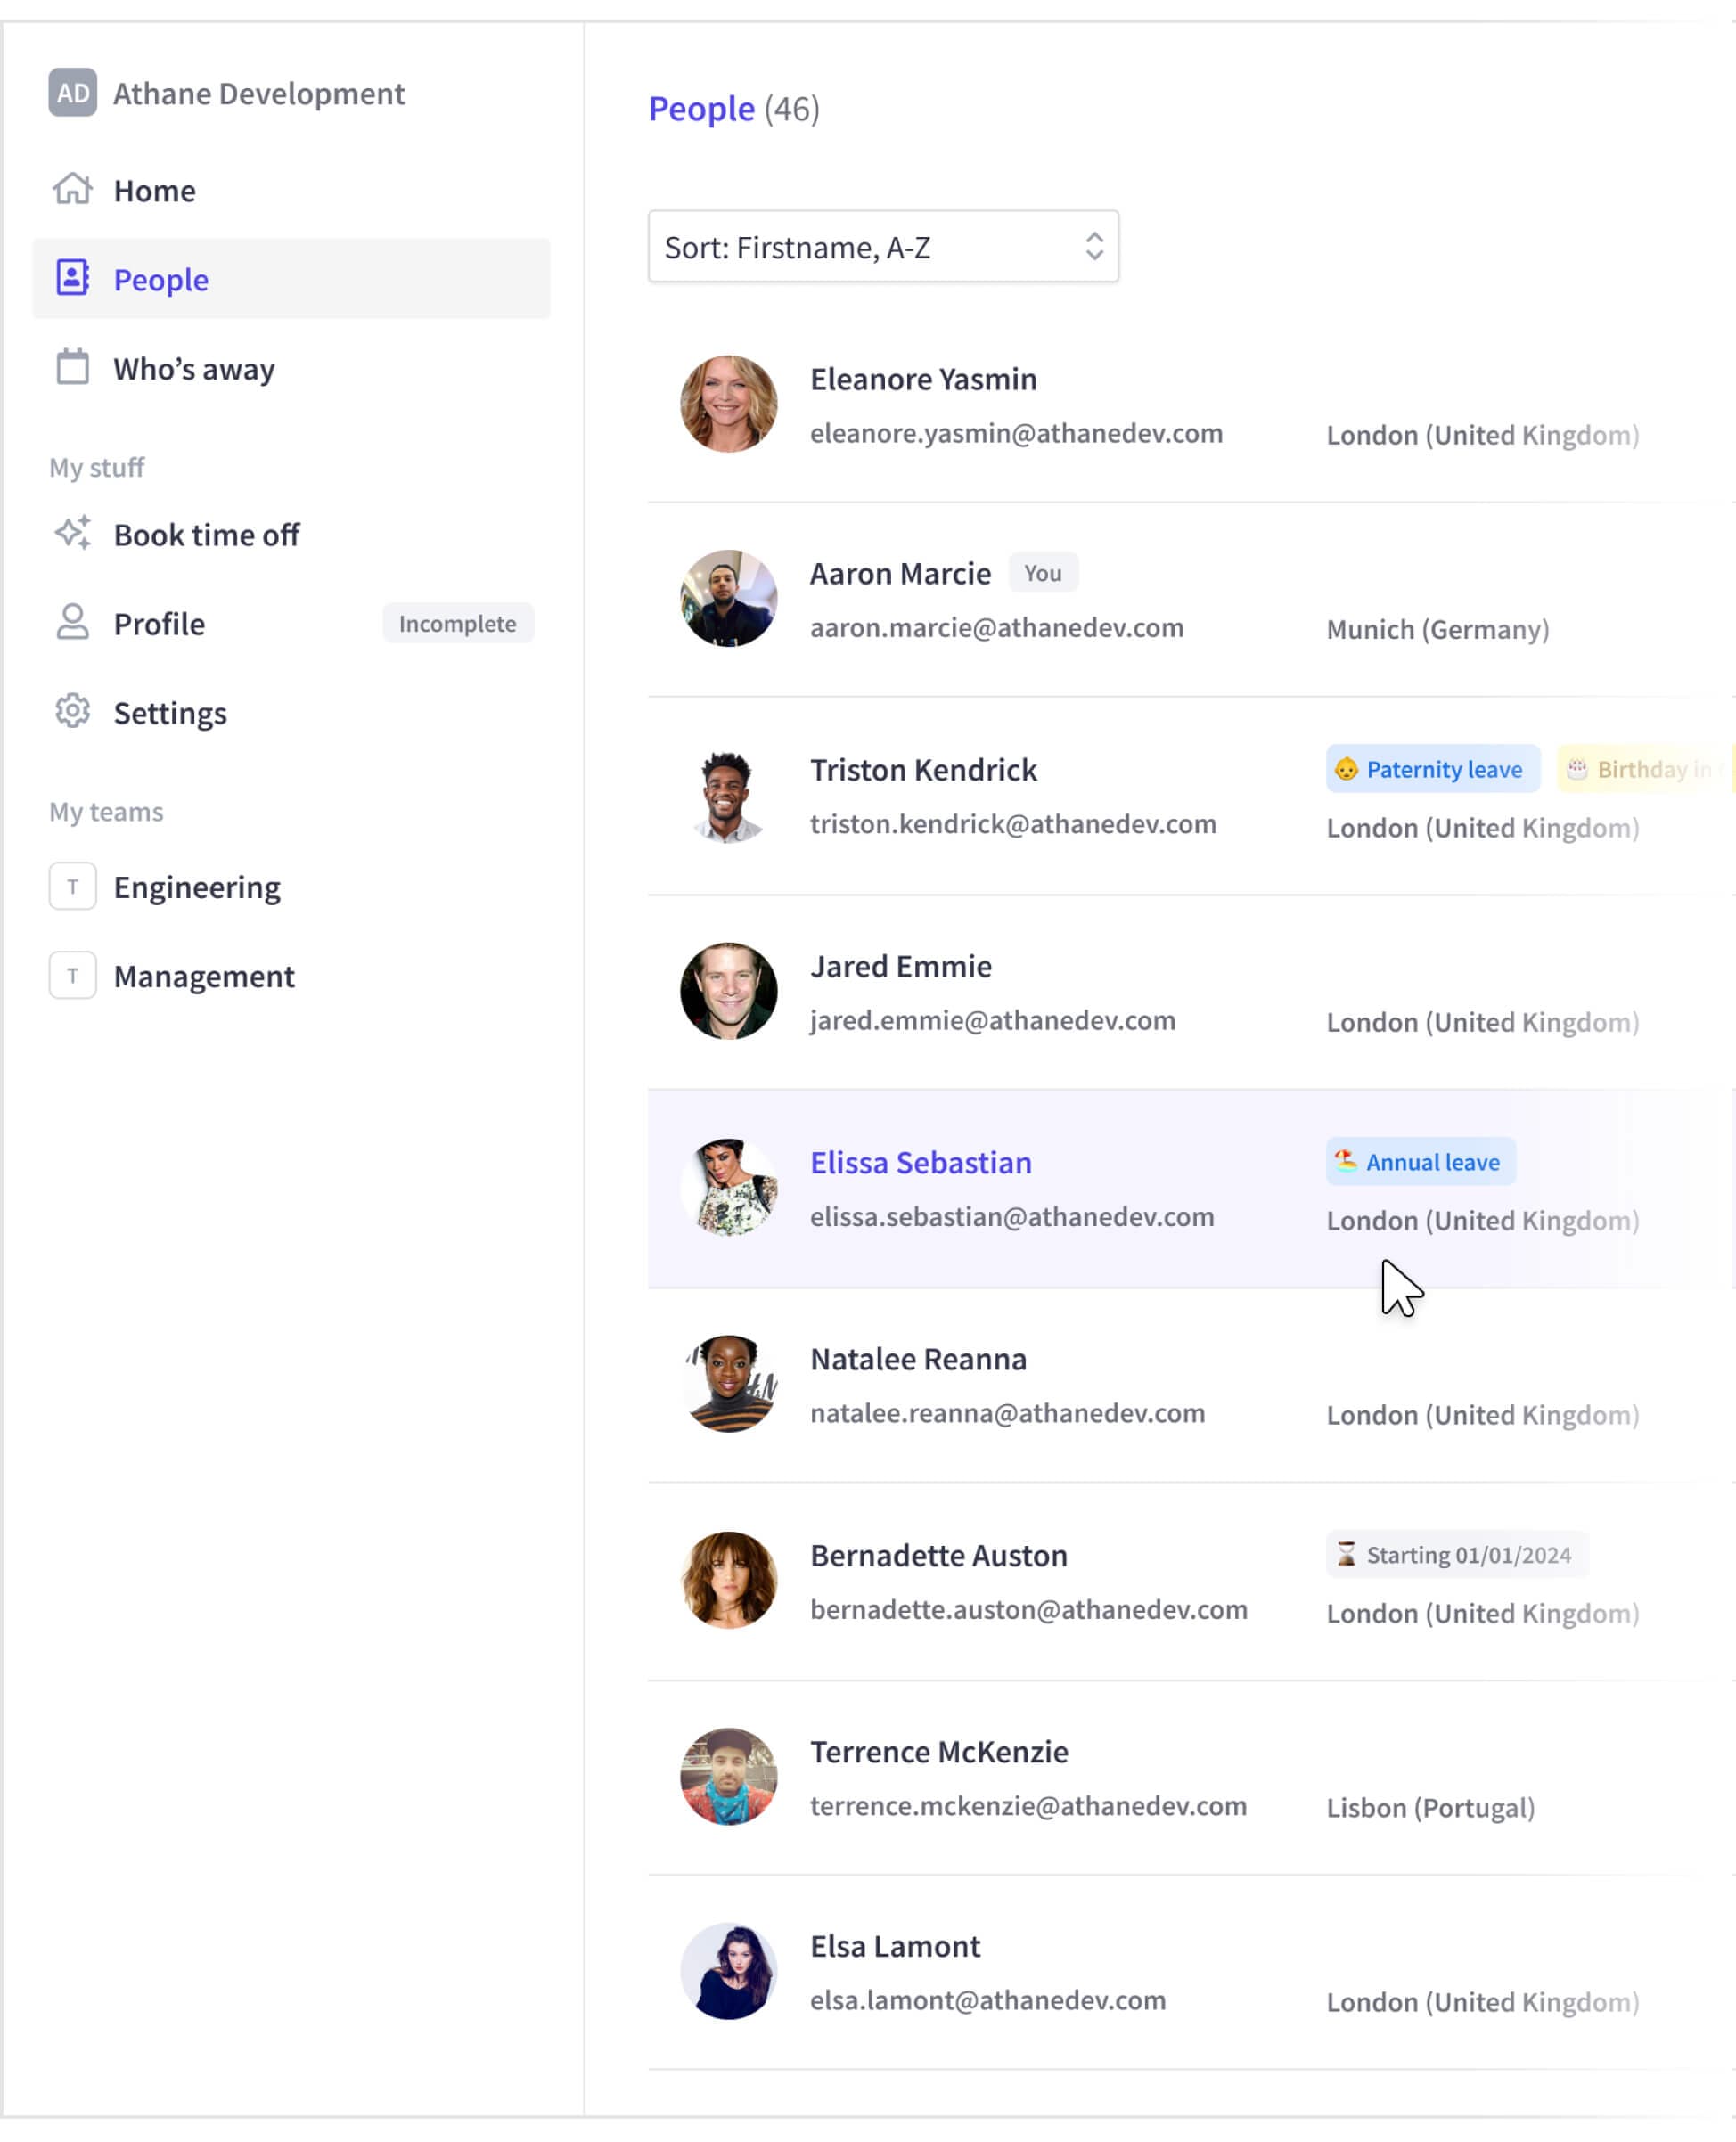The height and width of the screenshot is (2142, 1736).
Task: Click the baby emoji on Paternity leave
Action: [x=1347, y=769]
